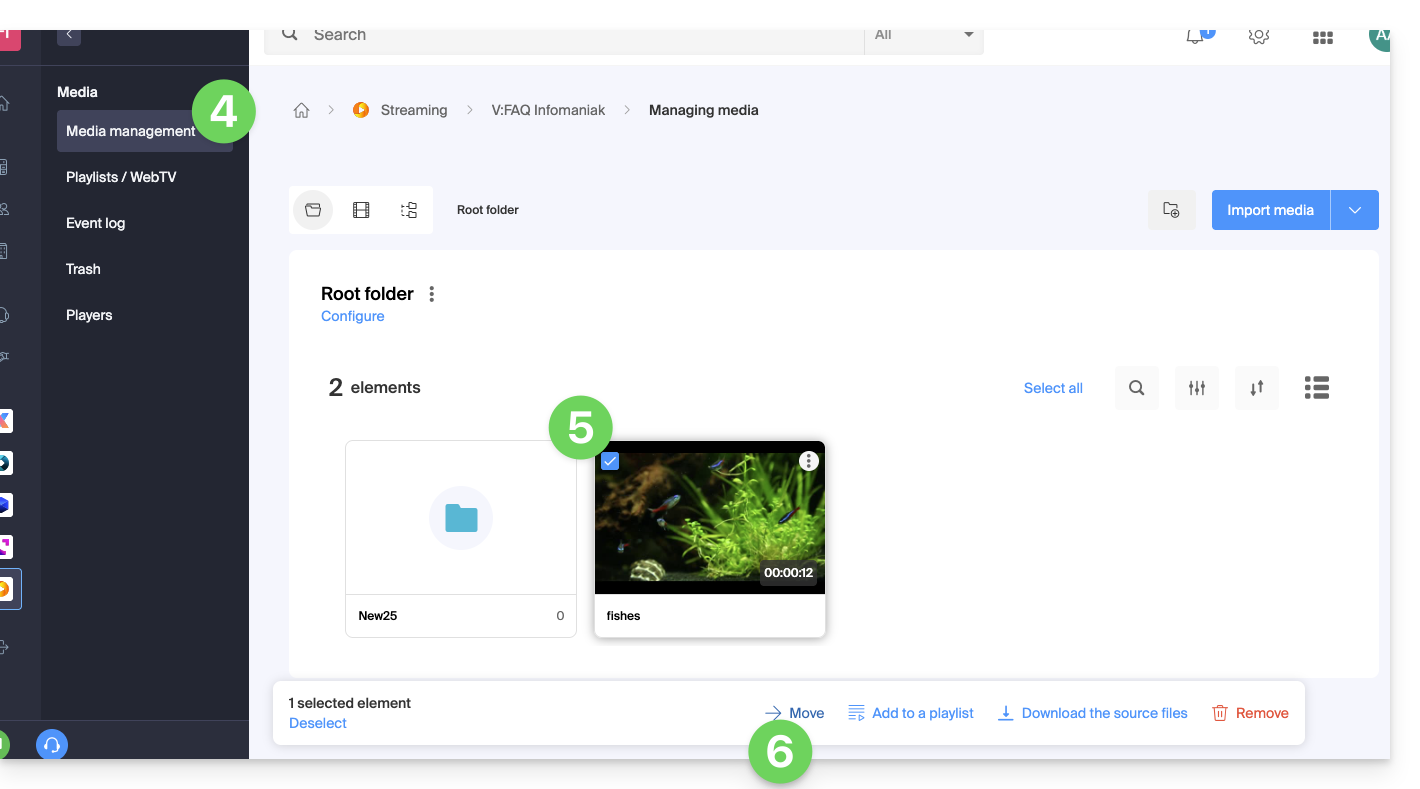Viewport: 1420px width, 789px height.
Task: Uncheck the fishes video checkbox
Action: click(610, 461)
